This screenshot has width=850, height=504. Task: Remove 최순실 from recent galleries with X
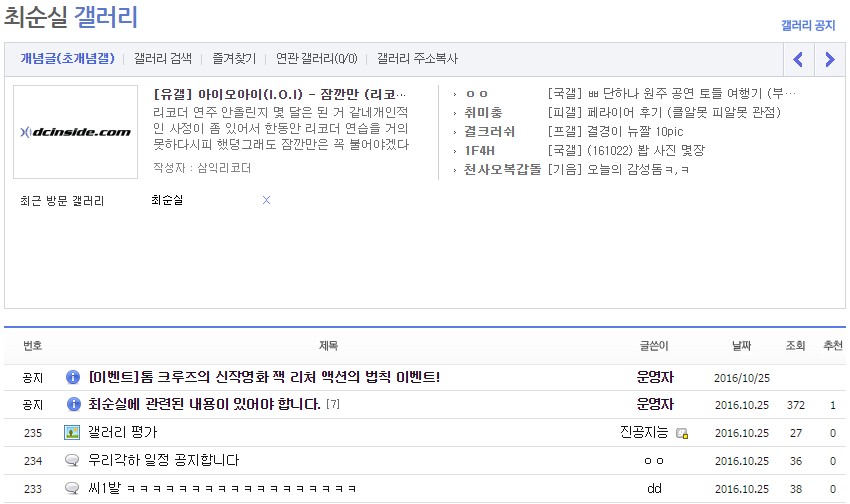[266, 200]
